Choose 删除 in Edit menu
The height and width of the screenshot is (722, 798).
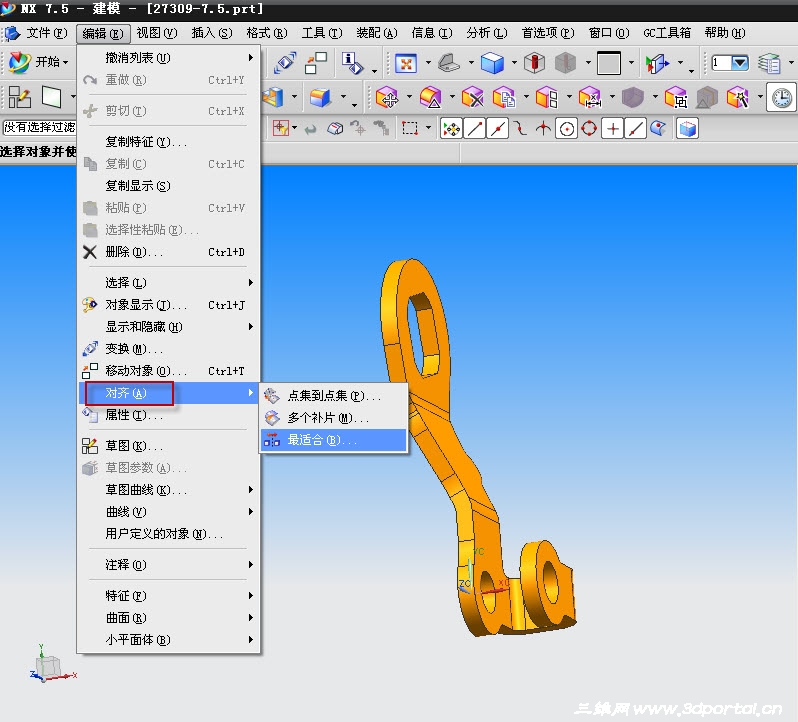[x=168, y=252]
